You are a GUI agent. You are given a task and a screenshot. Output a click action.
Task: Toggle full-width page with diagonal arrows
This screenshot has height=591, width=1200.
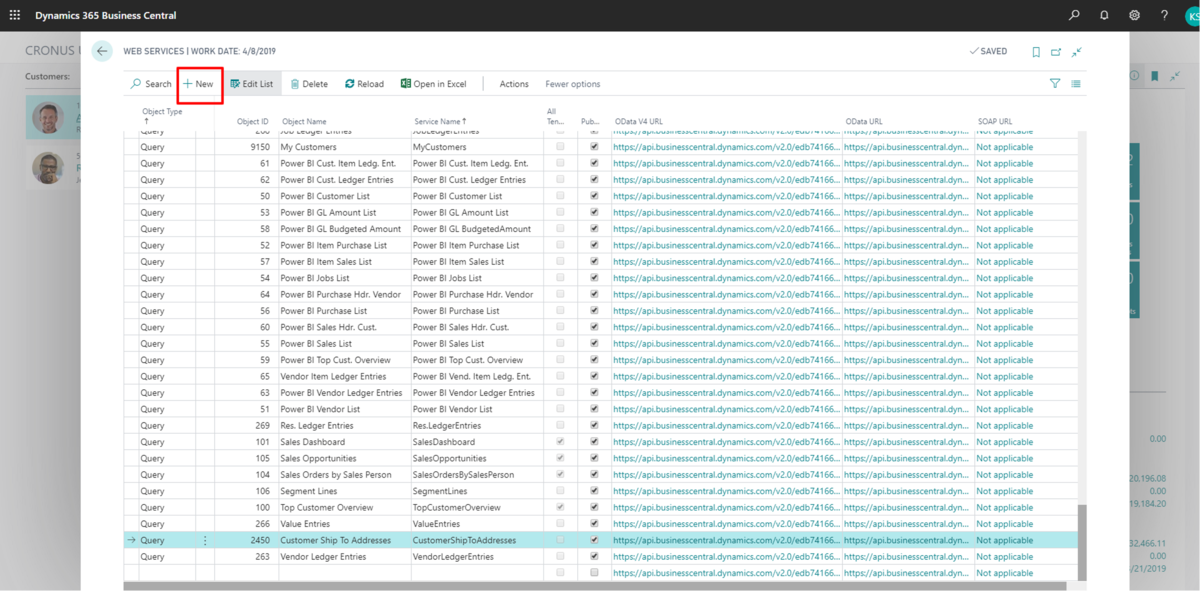point(1077,52)
